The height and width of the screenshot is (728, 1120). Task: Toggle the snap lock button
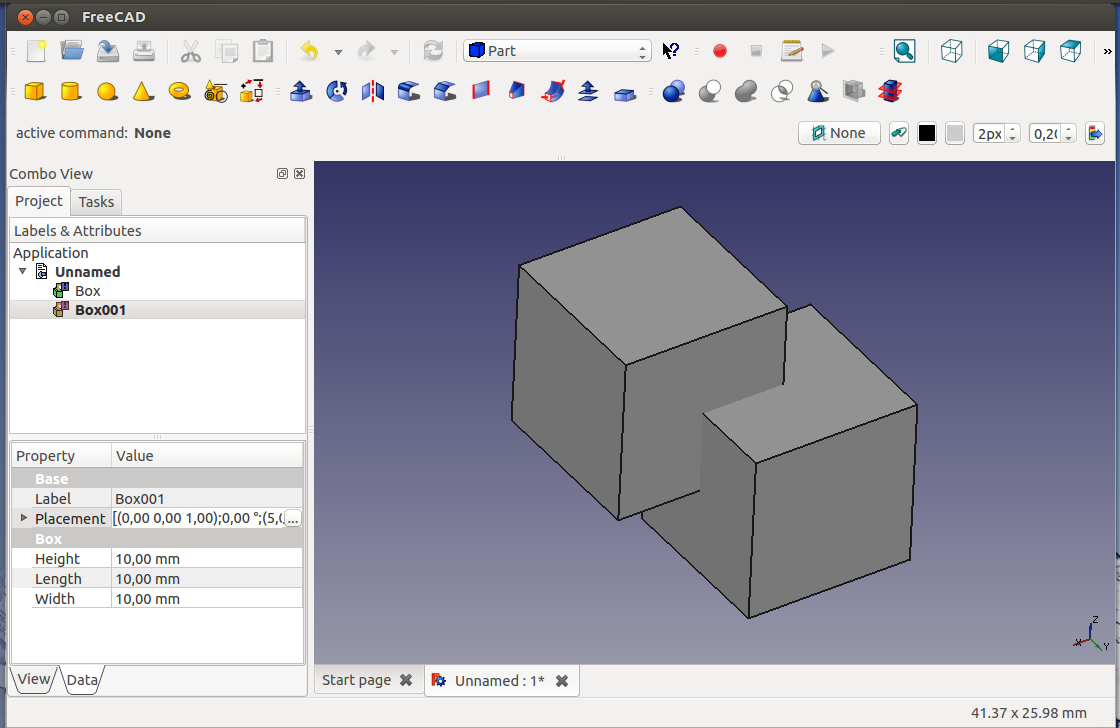pyautogui.click(x=898, y=133)
